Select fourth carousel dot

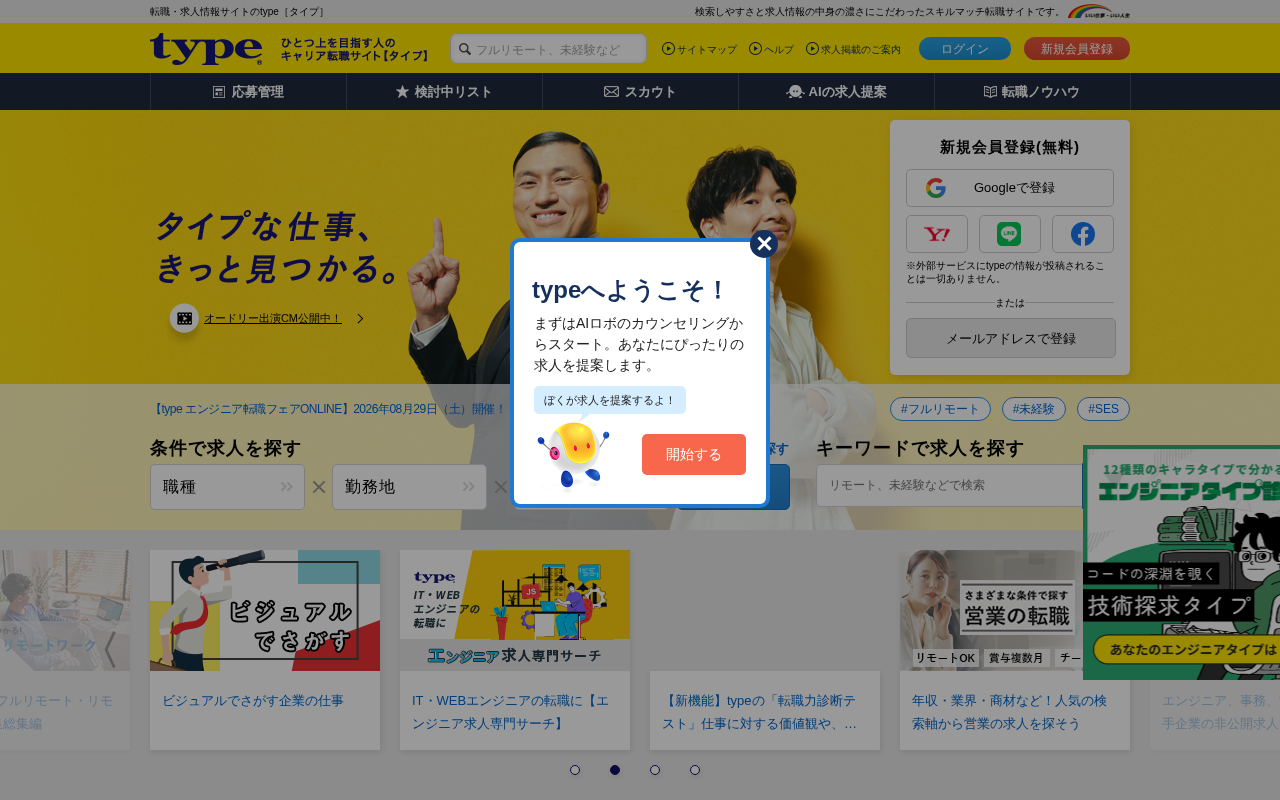[695, 770]
